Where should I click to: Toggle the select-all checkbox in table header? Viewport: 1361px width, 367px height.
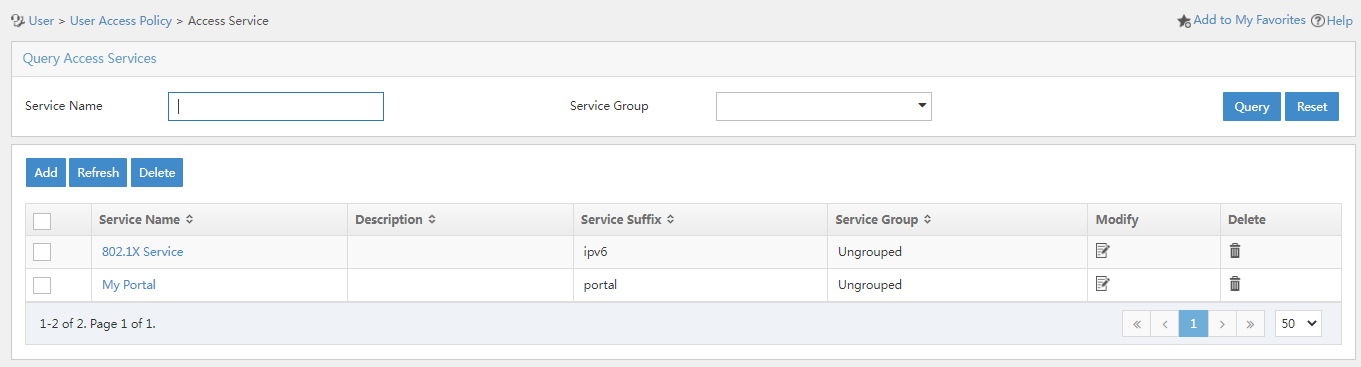point(42,221)
